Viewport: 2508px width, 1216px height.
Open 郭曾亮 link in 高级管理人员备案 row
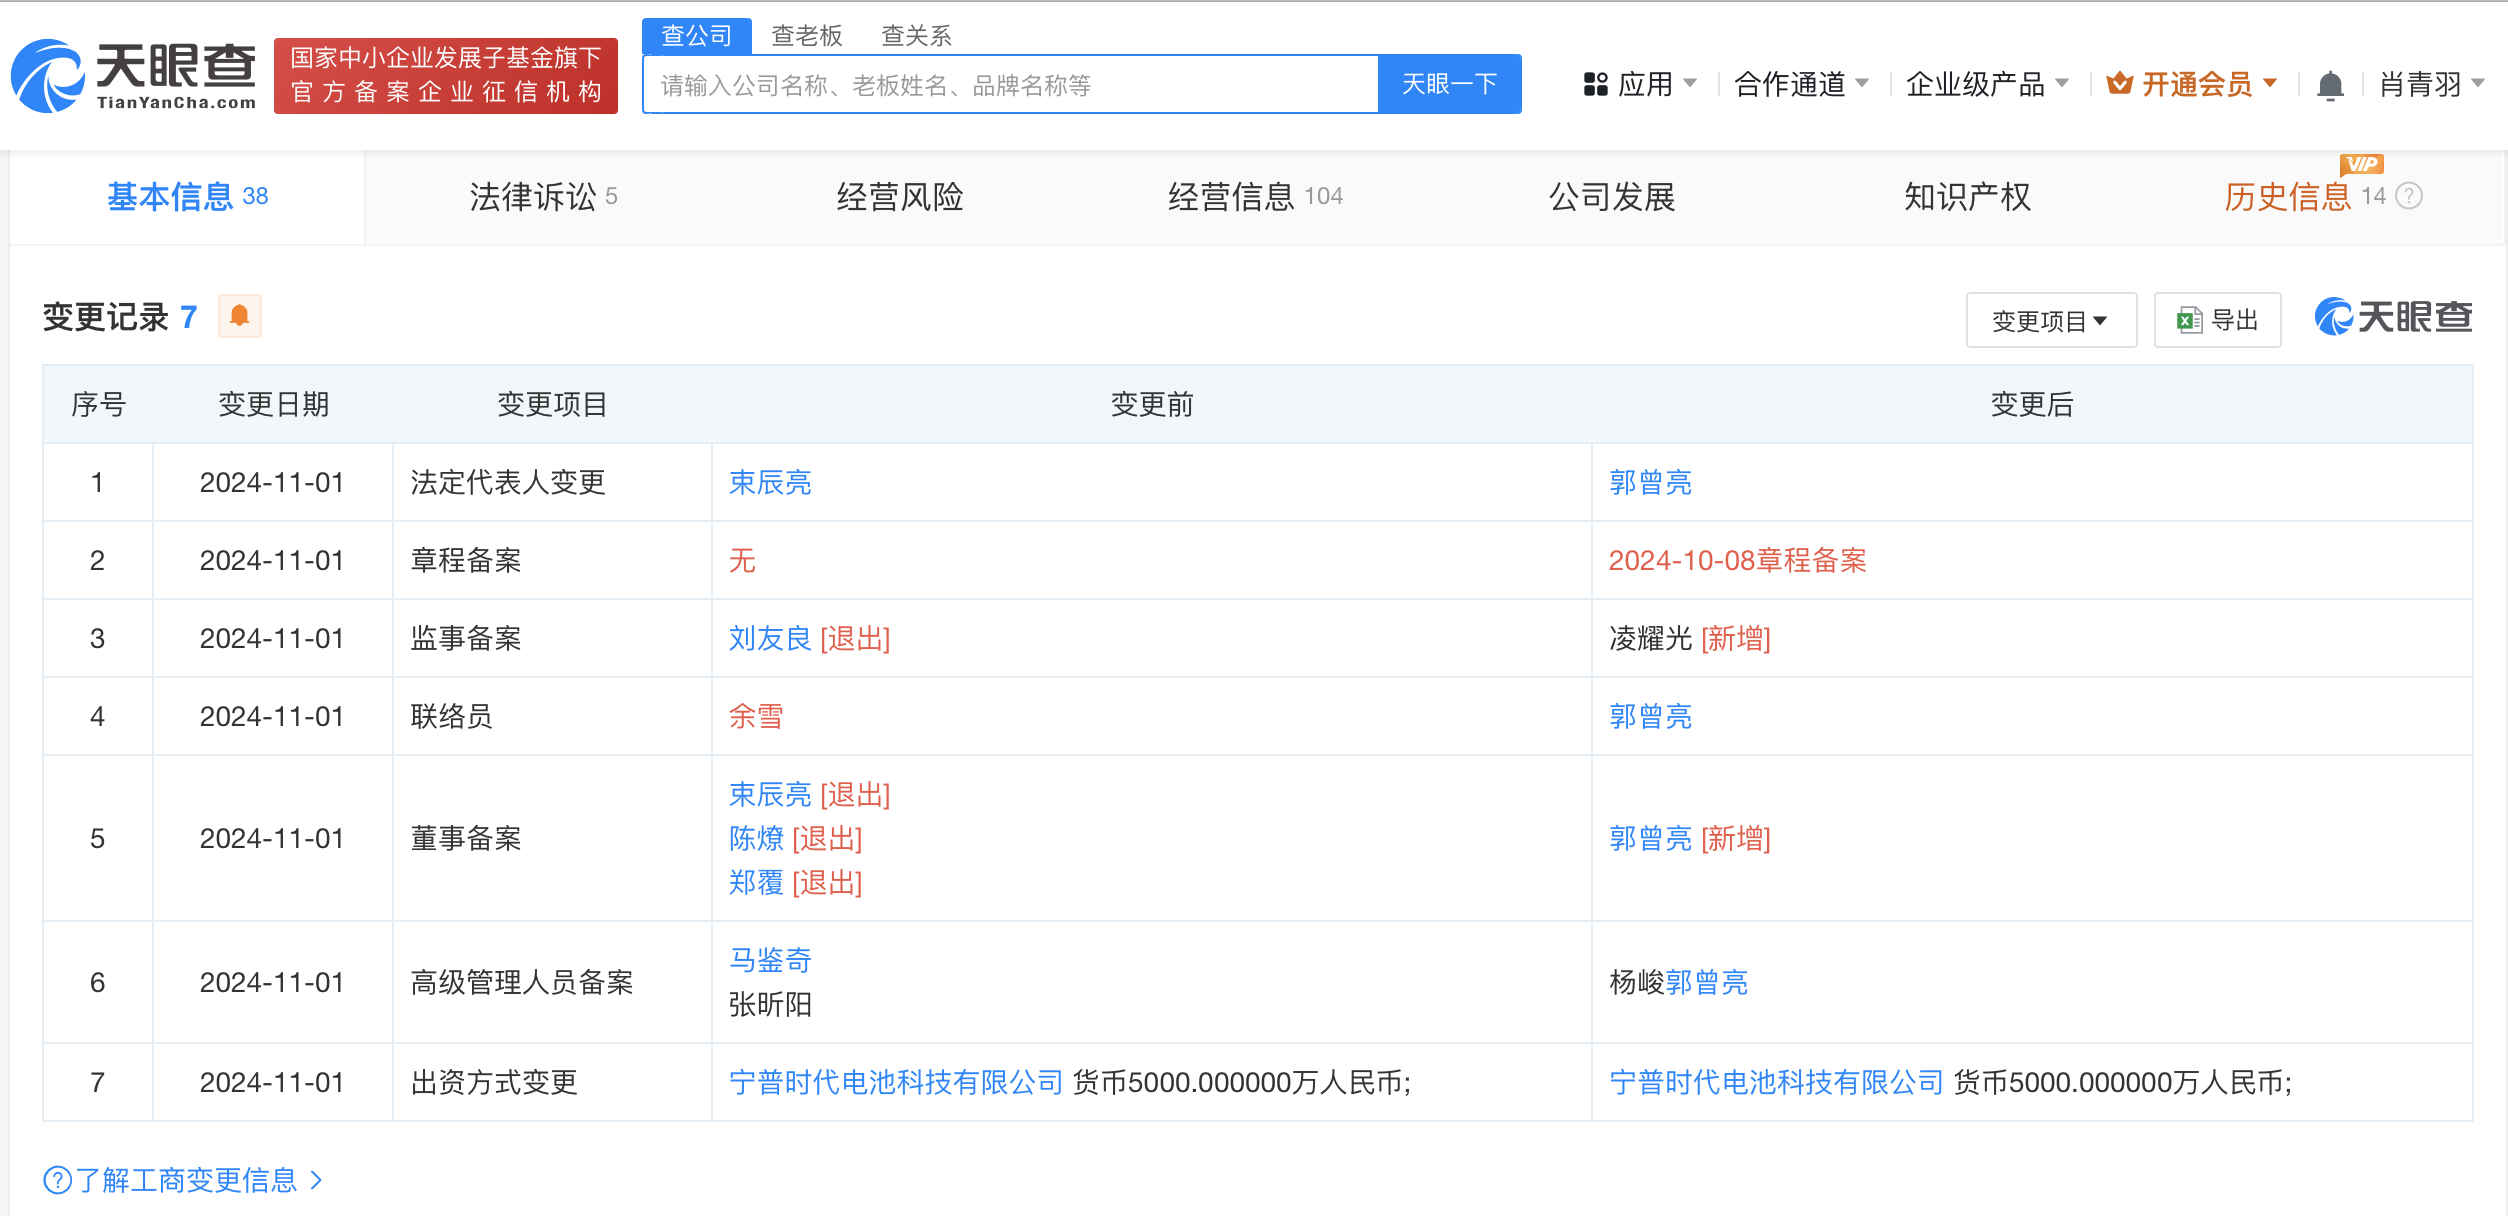point(1707,982)
